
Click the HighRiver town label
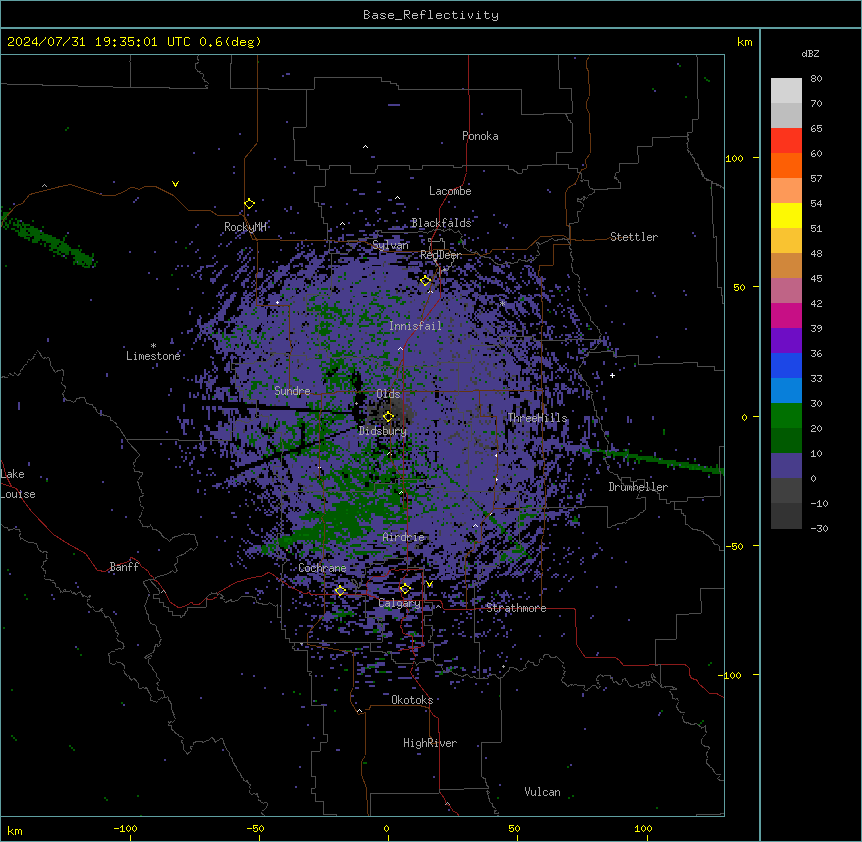click(x=430, y=743)
